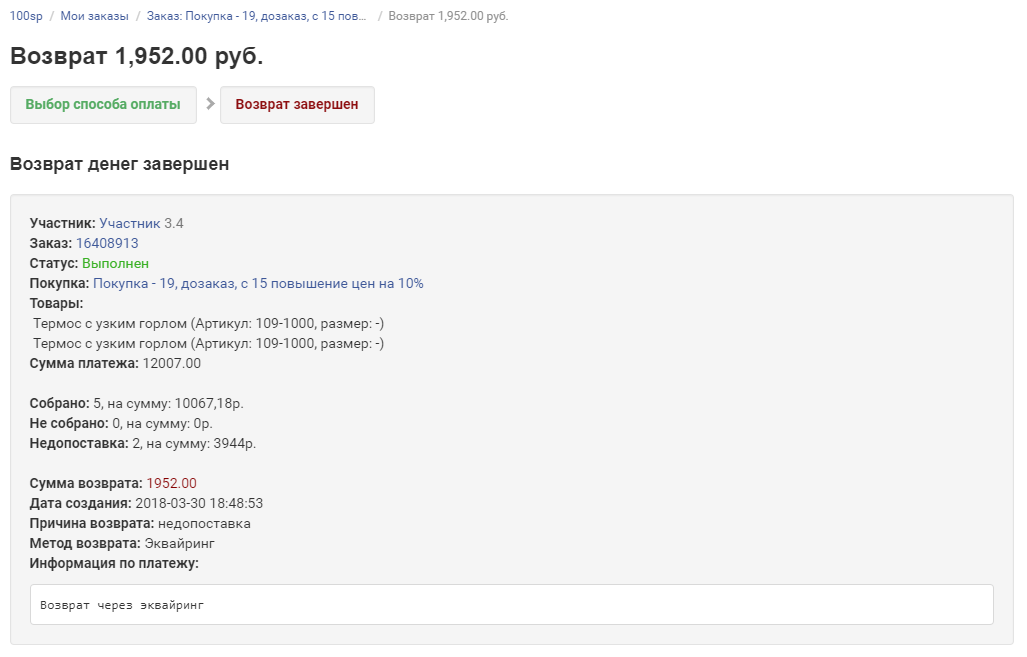Click the page title Возврат 1,952.00 руб.
The width and height of the screenshot is (1027, 657).
[137, 56]
